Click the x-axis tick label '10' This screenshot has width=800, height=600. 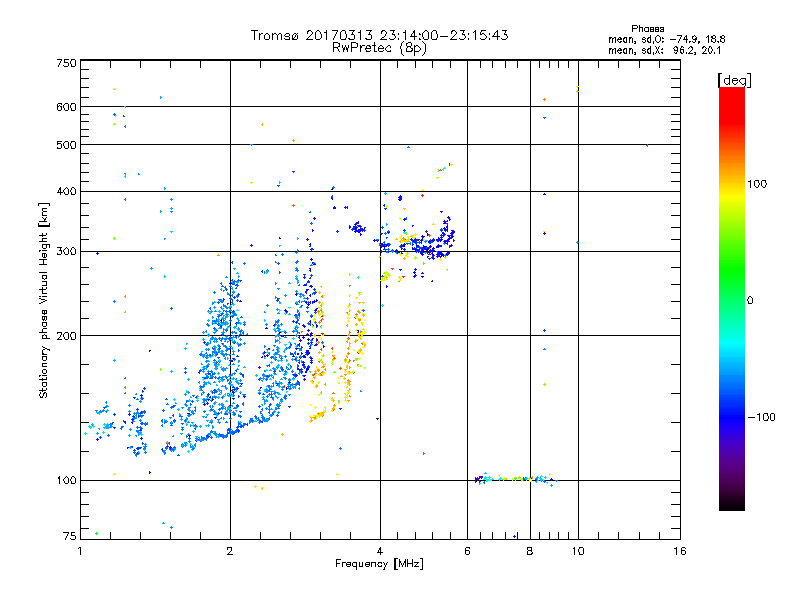tap(578, 551)
